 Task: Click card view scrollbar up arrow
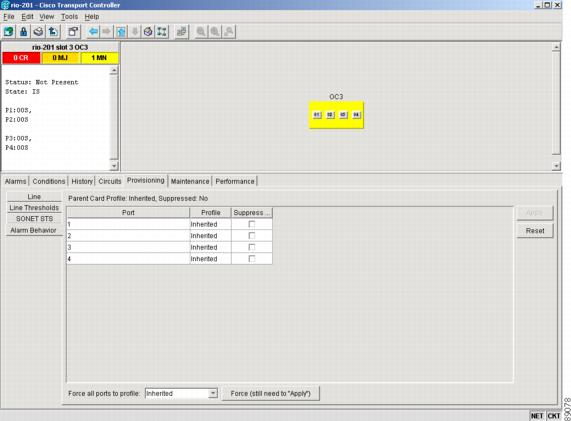pos(556,47)
